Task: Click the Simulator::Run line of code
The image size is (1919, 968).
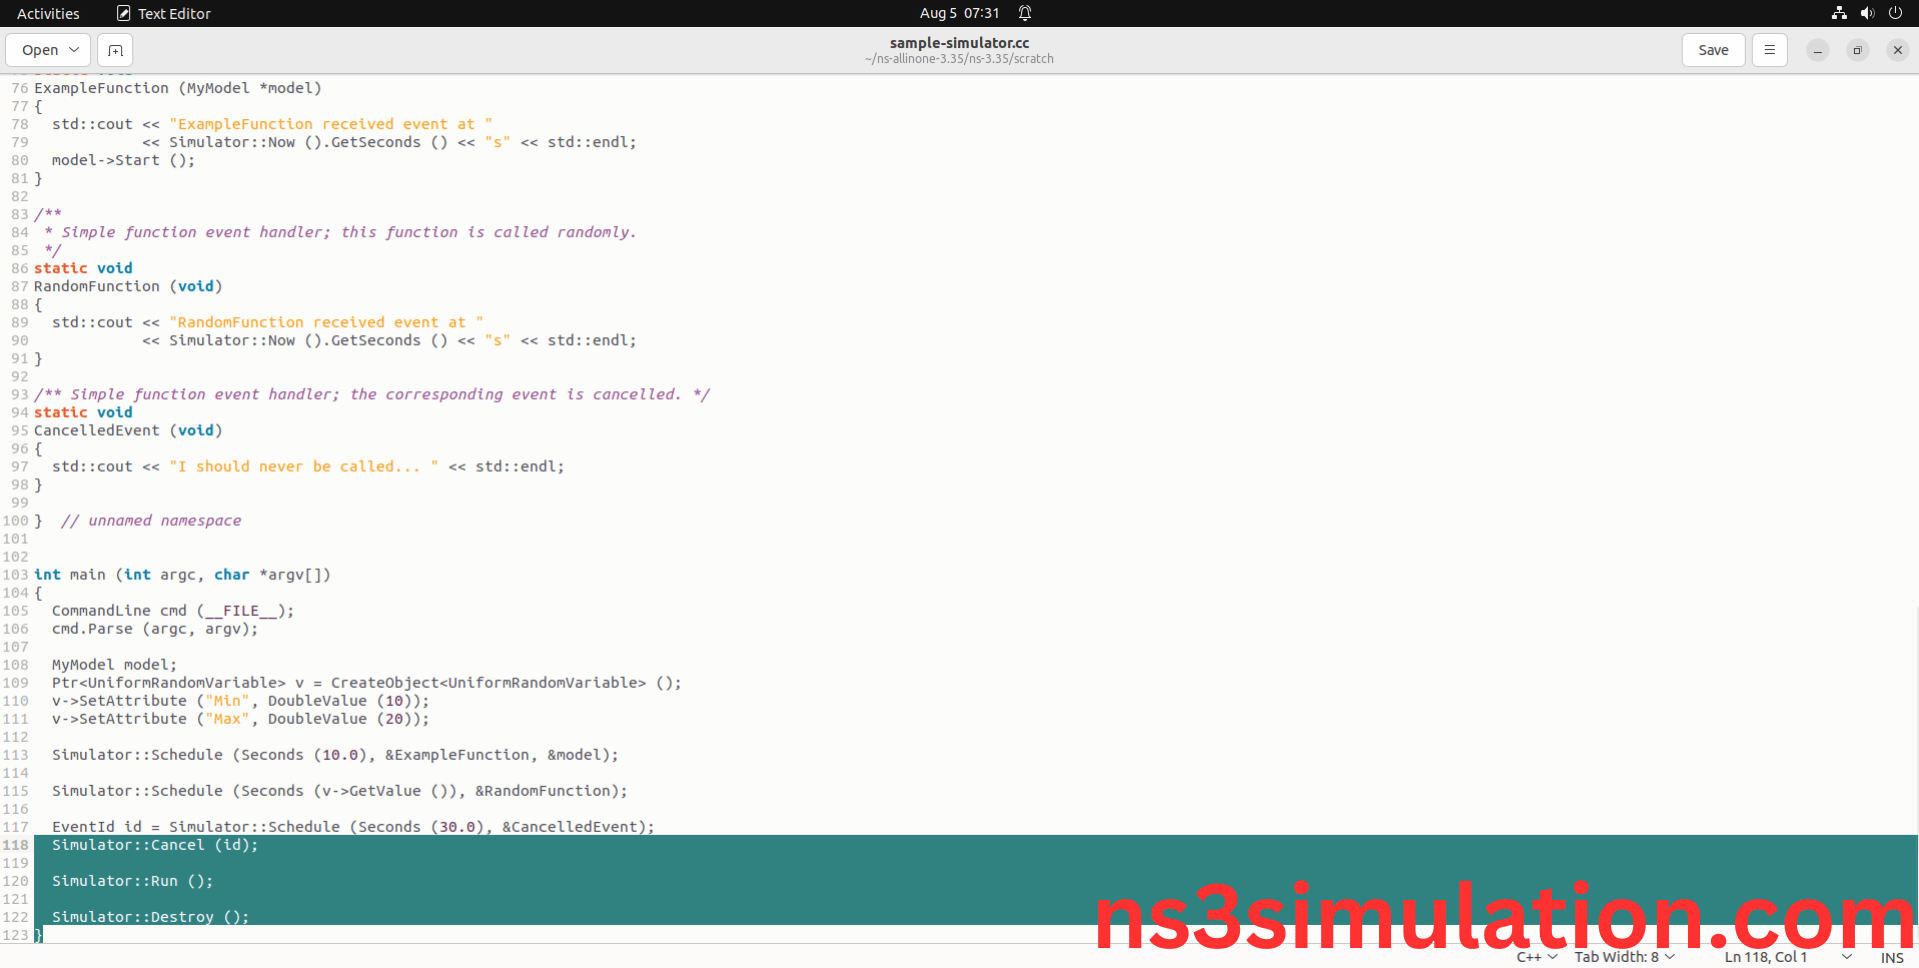Action: click(132, 880)
